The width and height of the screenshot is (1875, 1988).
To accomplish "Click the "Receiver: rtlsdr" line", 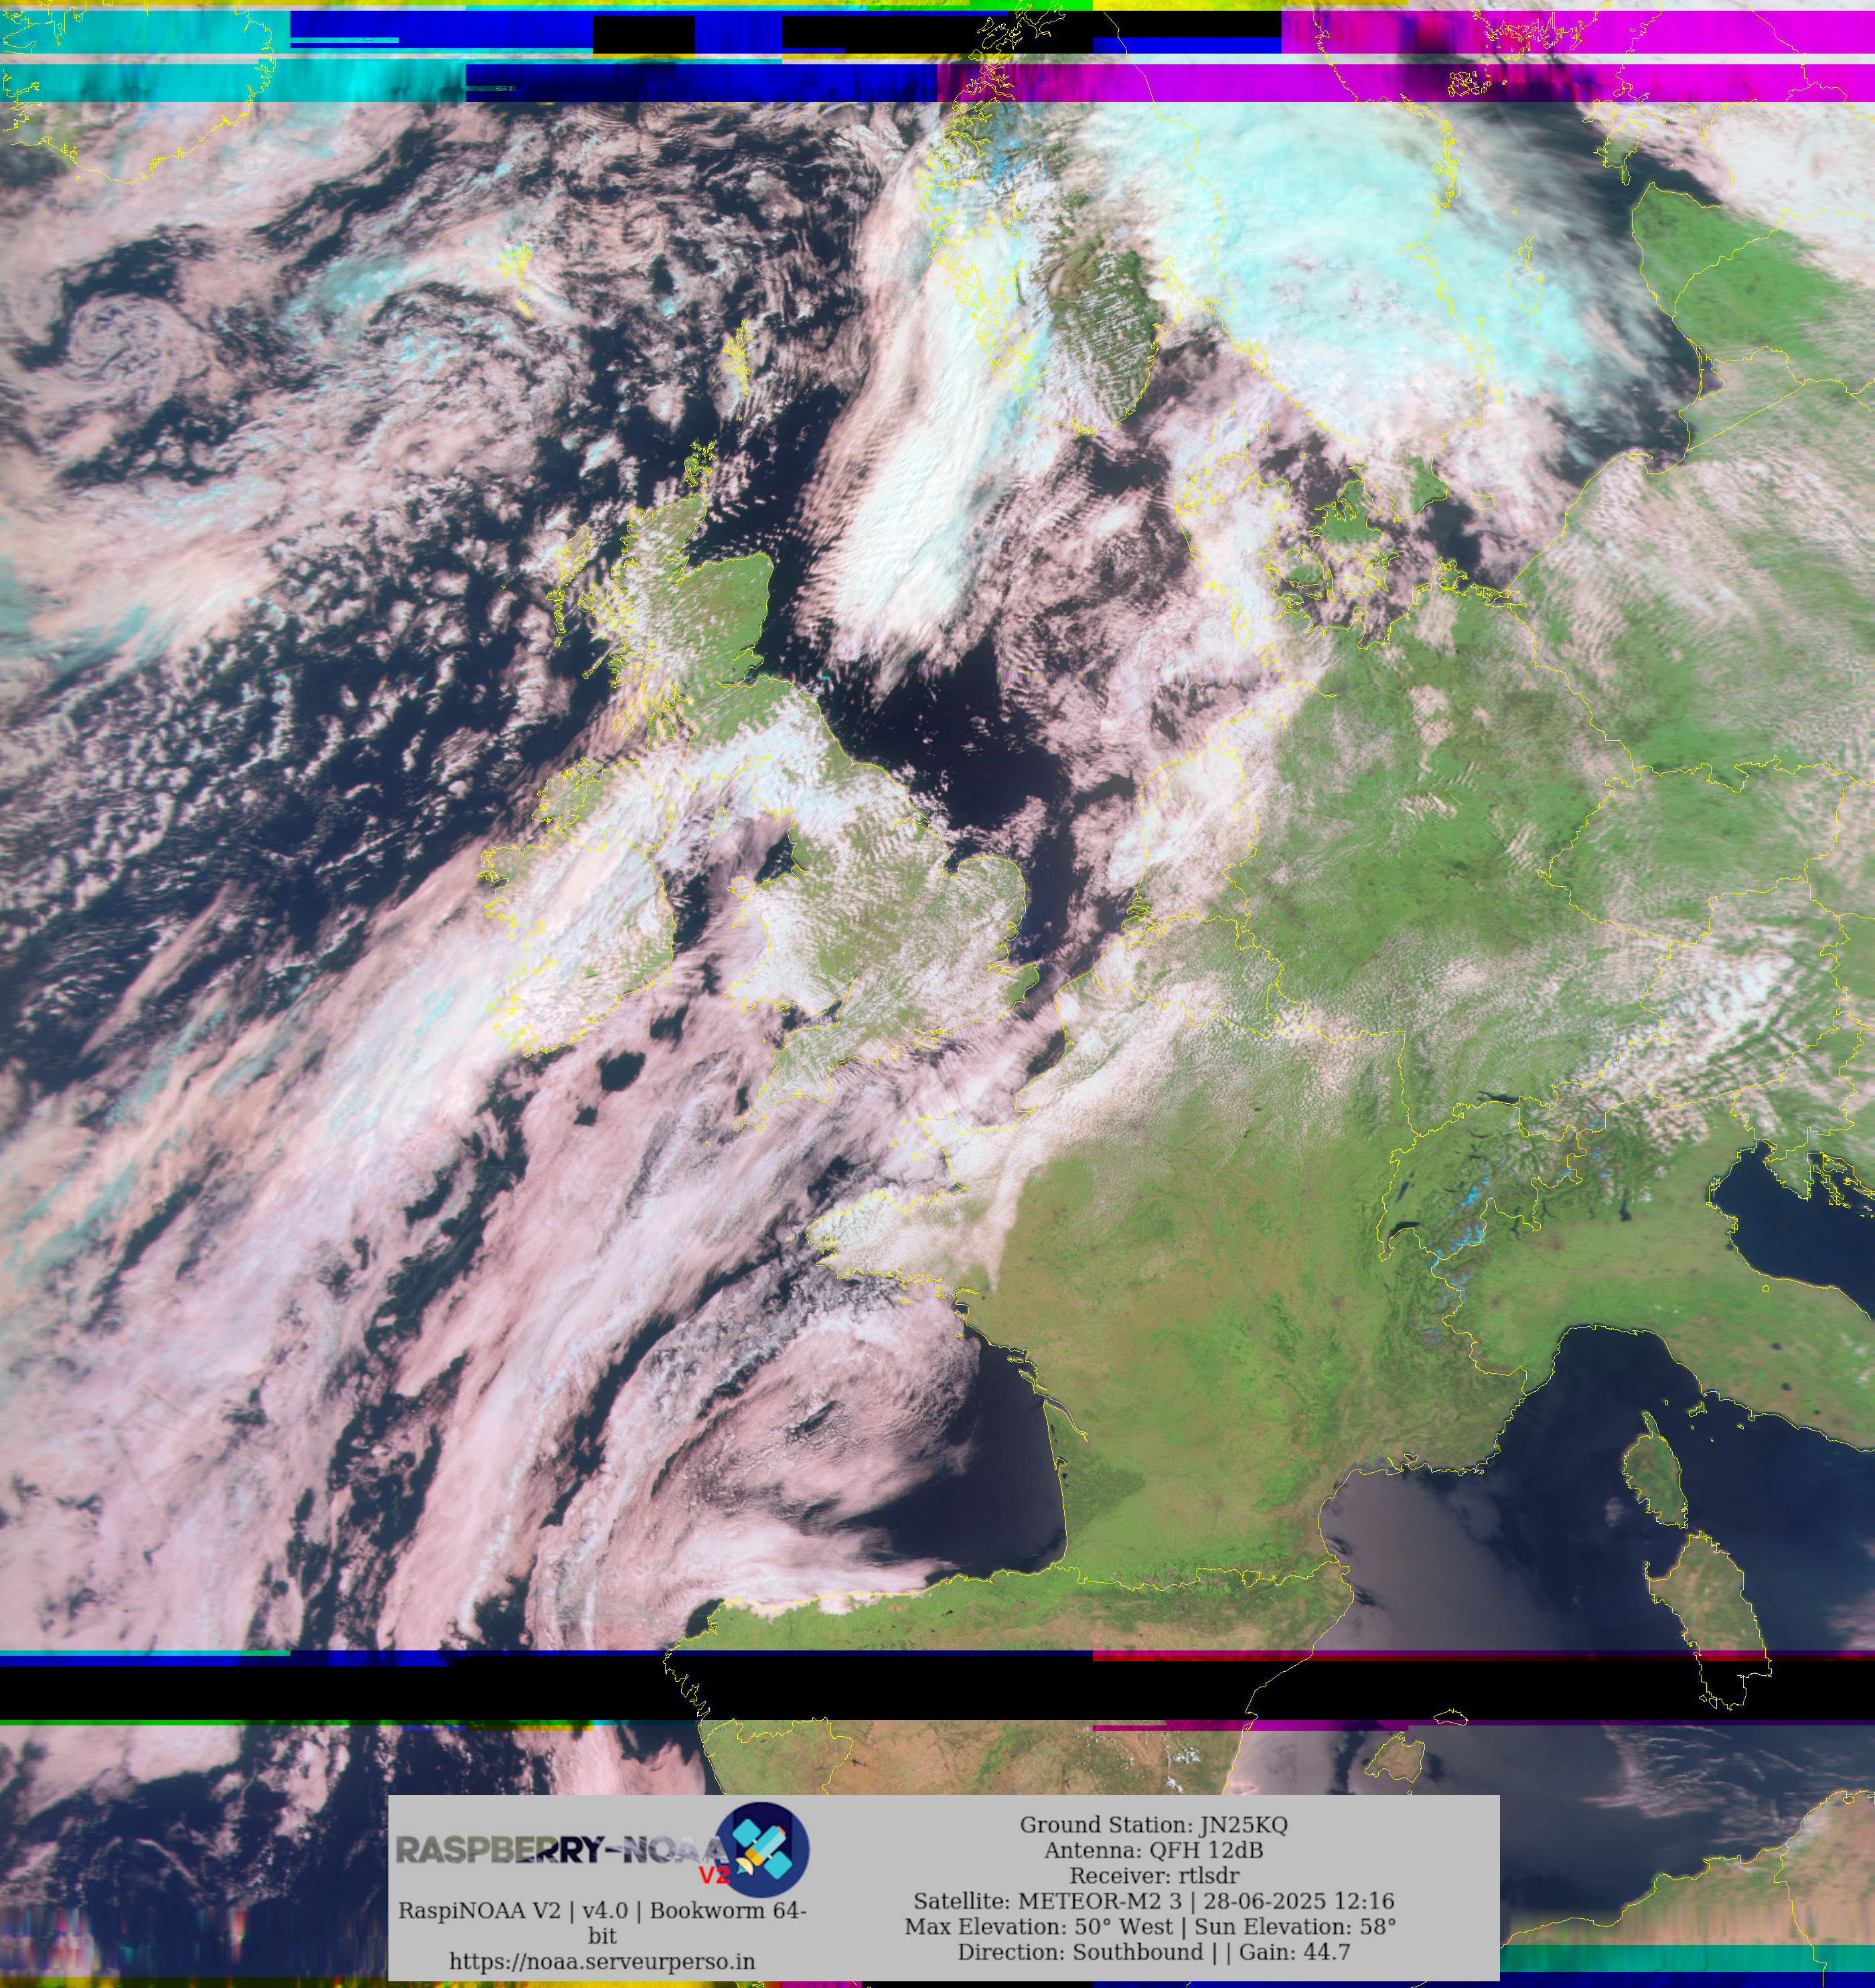I will click(x=1153, y=1875).
